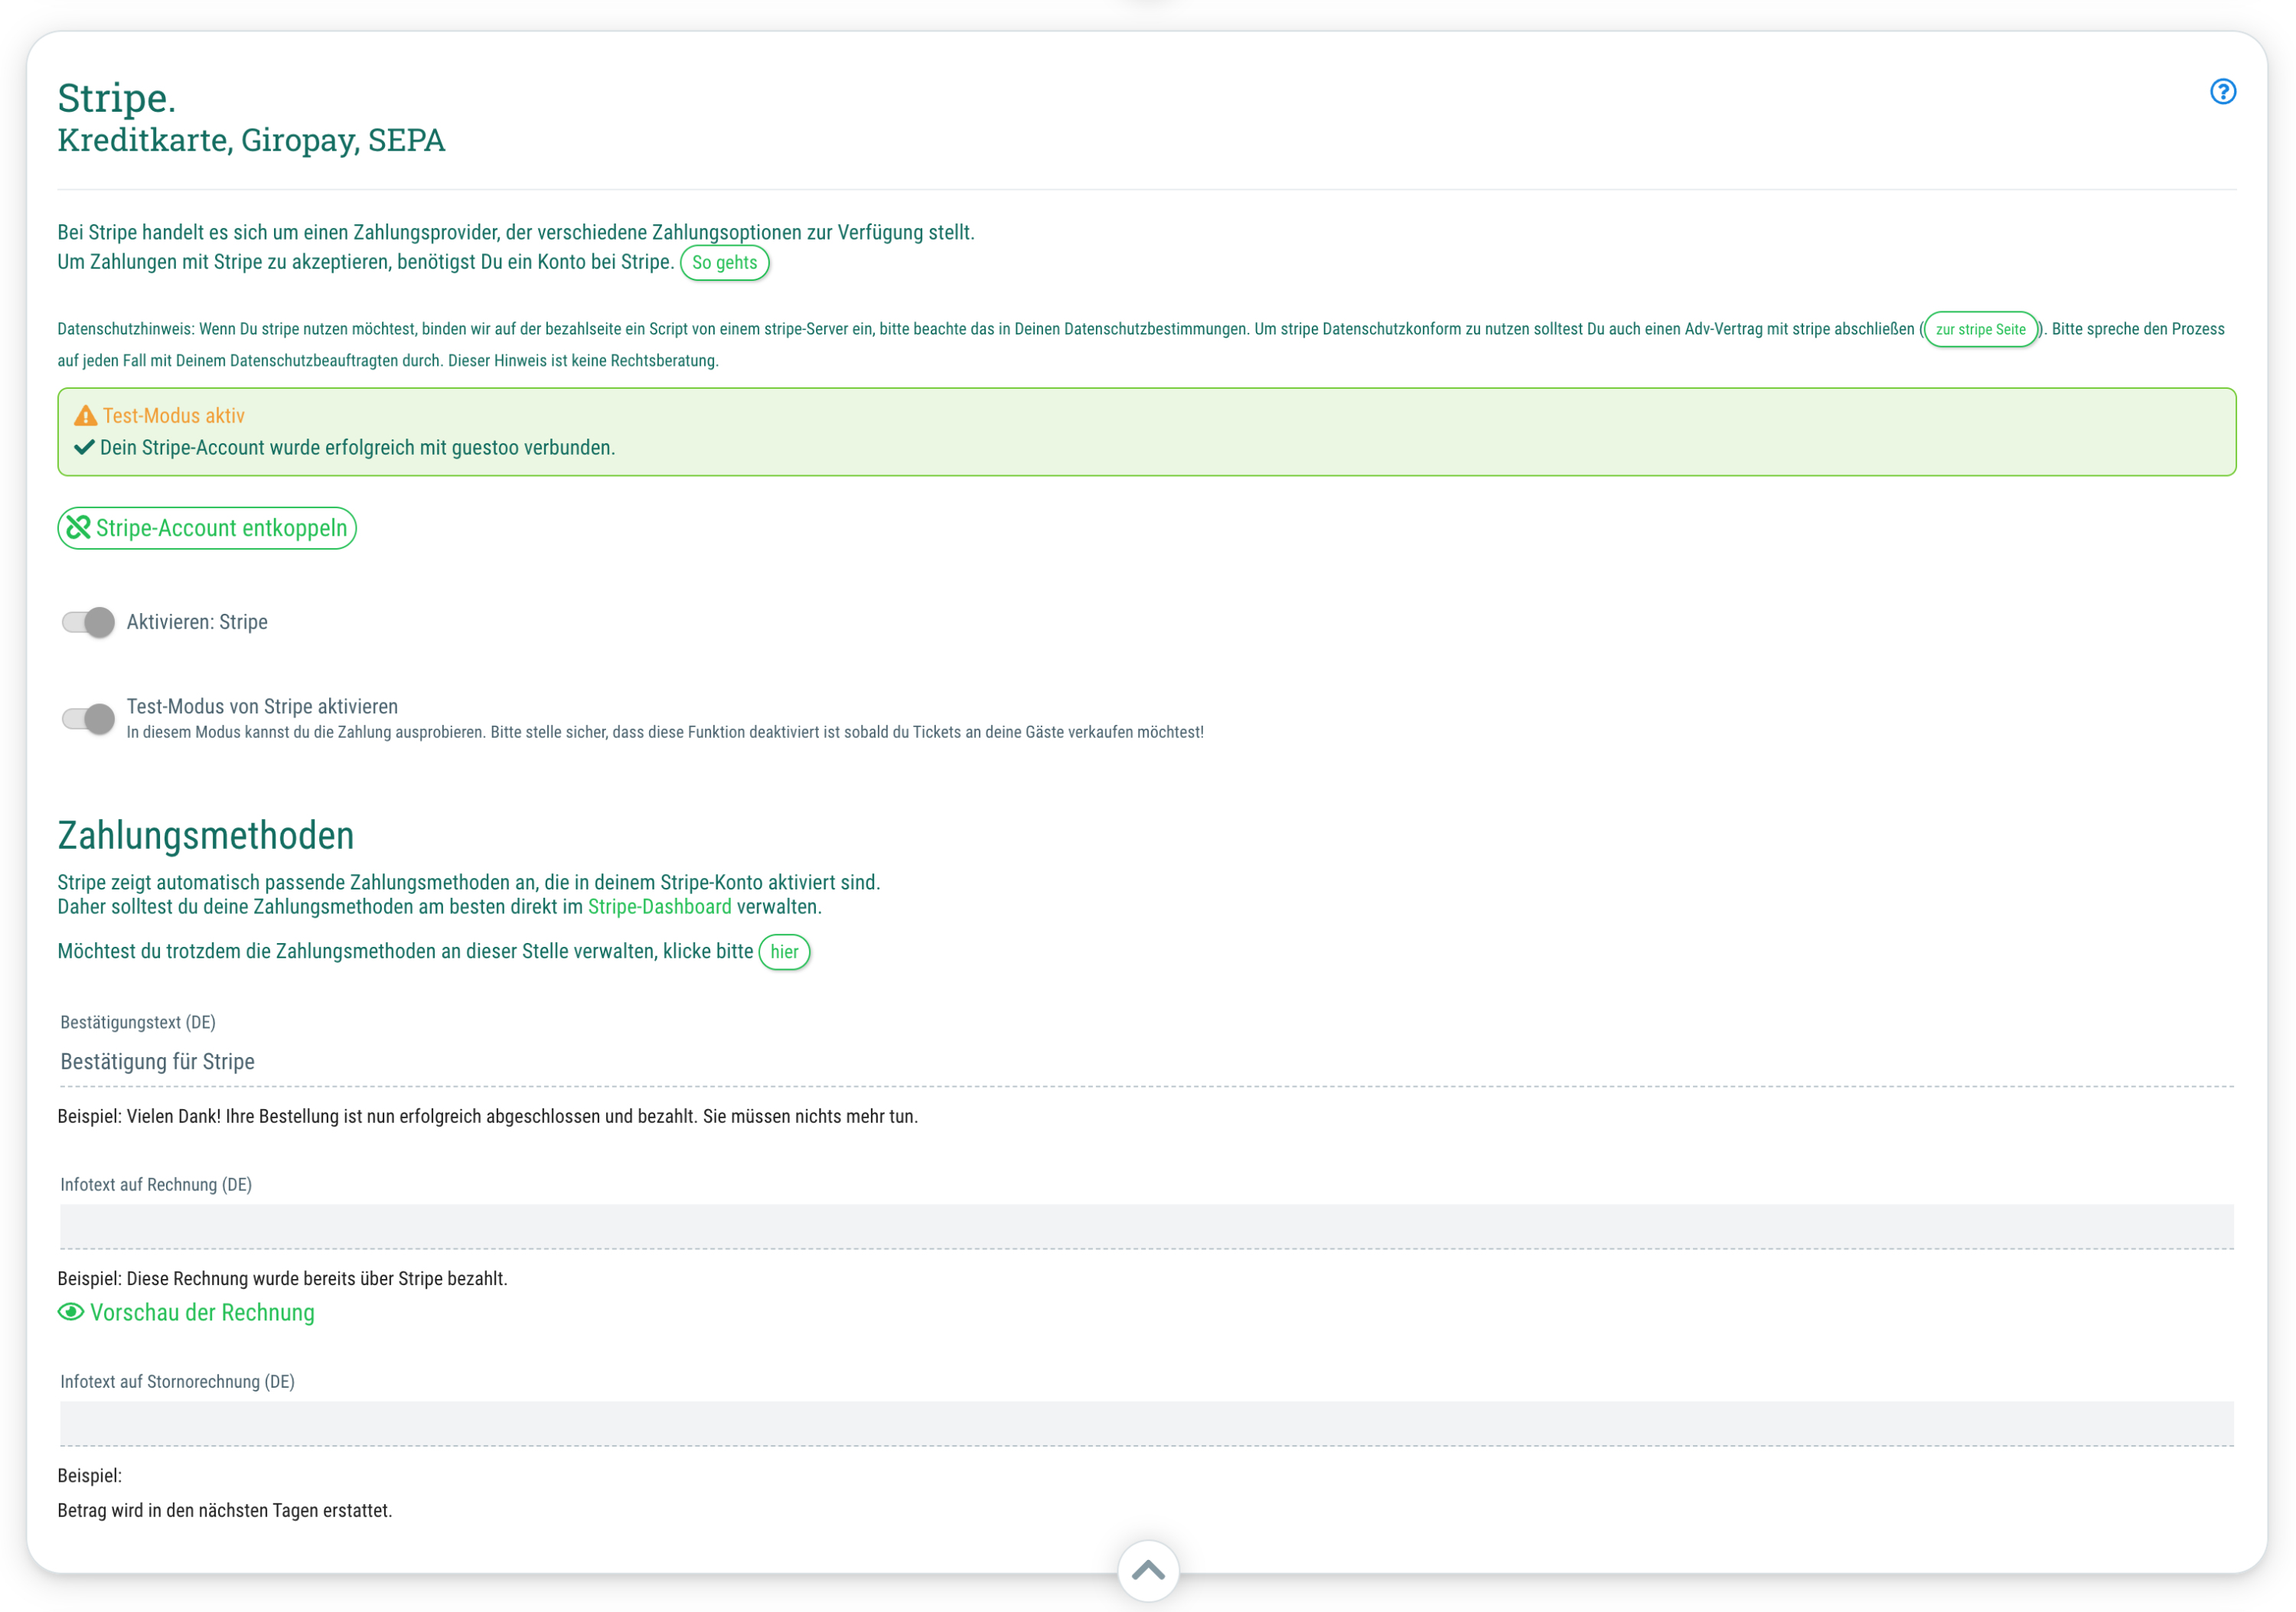This screenshot has height=1612, width=2296.
Task: Focus the Infotext auf Stornorechnung (DE) field
Action: [1147, 1423]
